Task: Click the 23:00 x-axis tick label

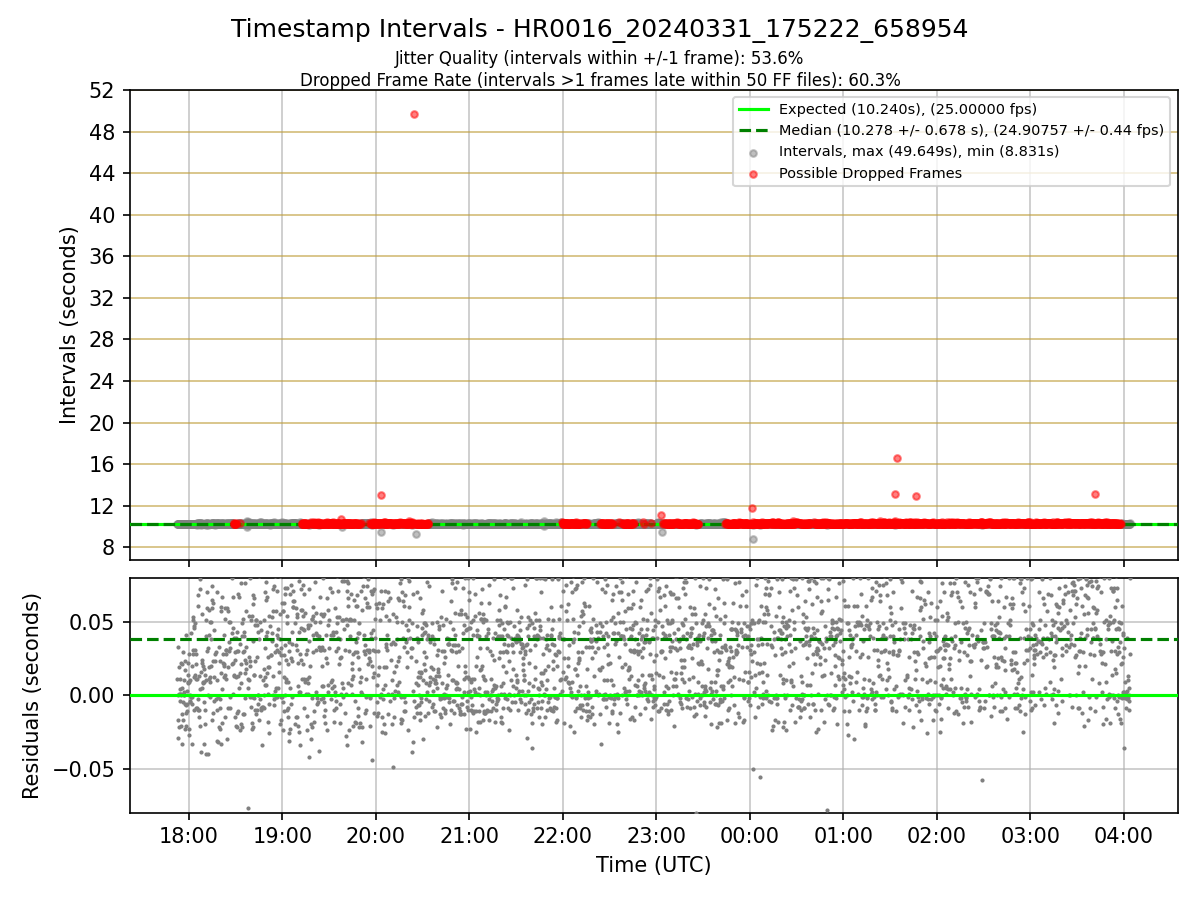Action: click(x=656, y=834)
